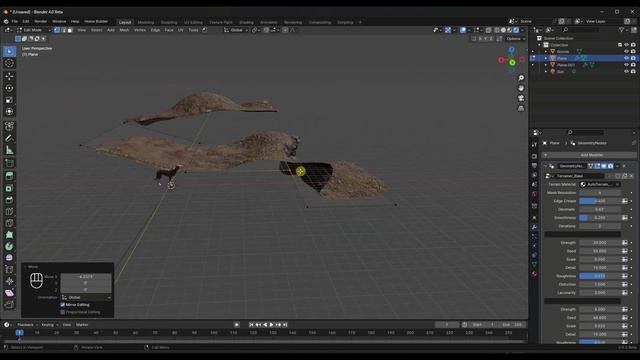Disable rendering for the Sun object
The width and height of the screenshot is (640, 360).
pyautogui.click(x=633, y=71)
